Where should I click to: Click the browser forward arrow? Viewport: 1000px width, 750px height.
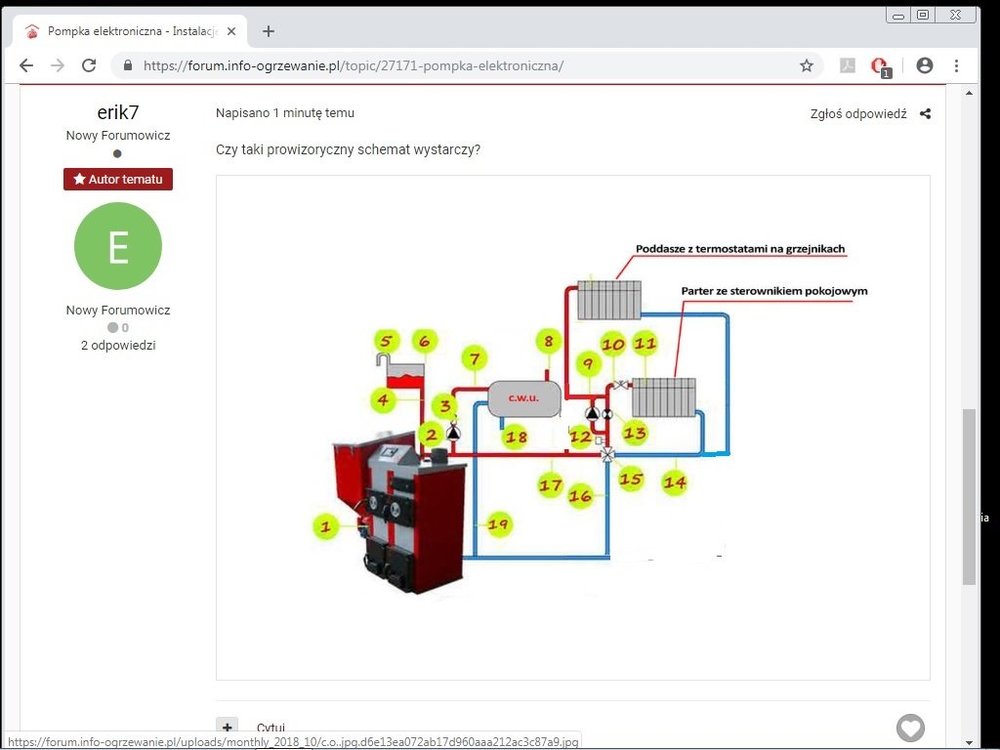tap(57, 65)
